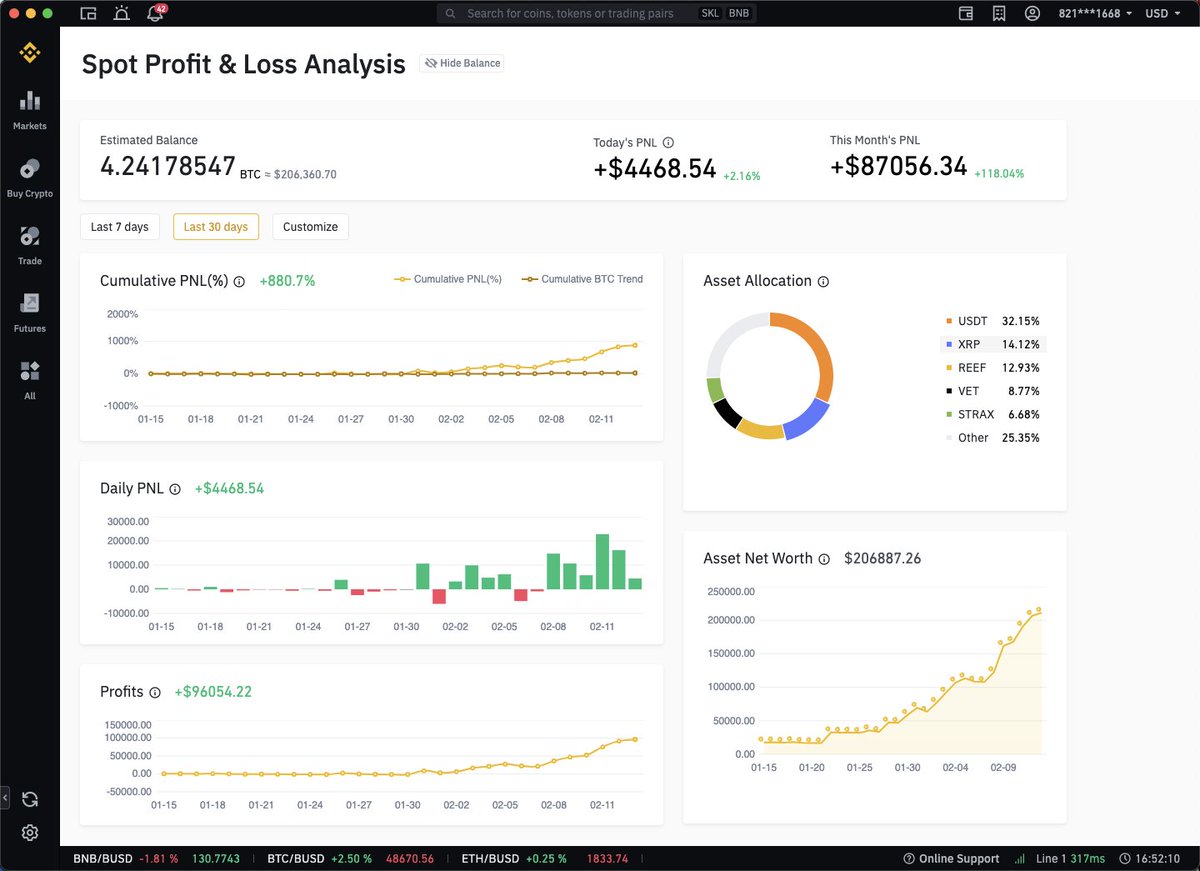Click the Binance logo in sidebar
This screenshot has height=871, width=1200.
[x=30, y=54]
